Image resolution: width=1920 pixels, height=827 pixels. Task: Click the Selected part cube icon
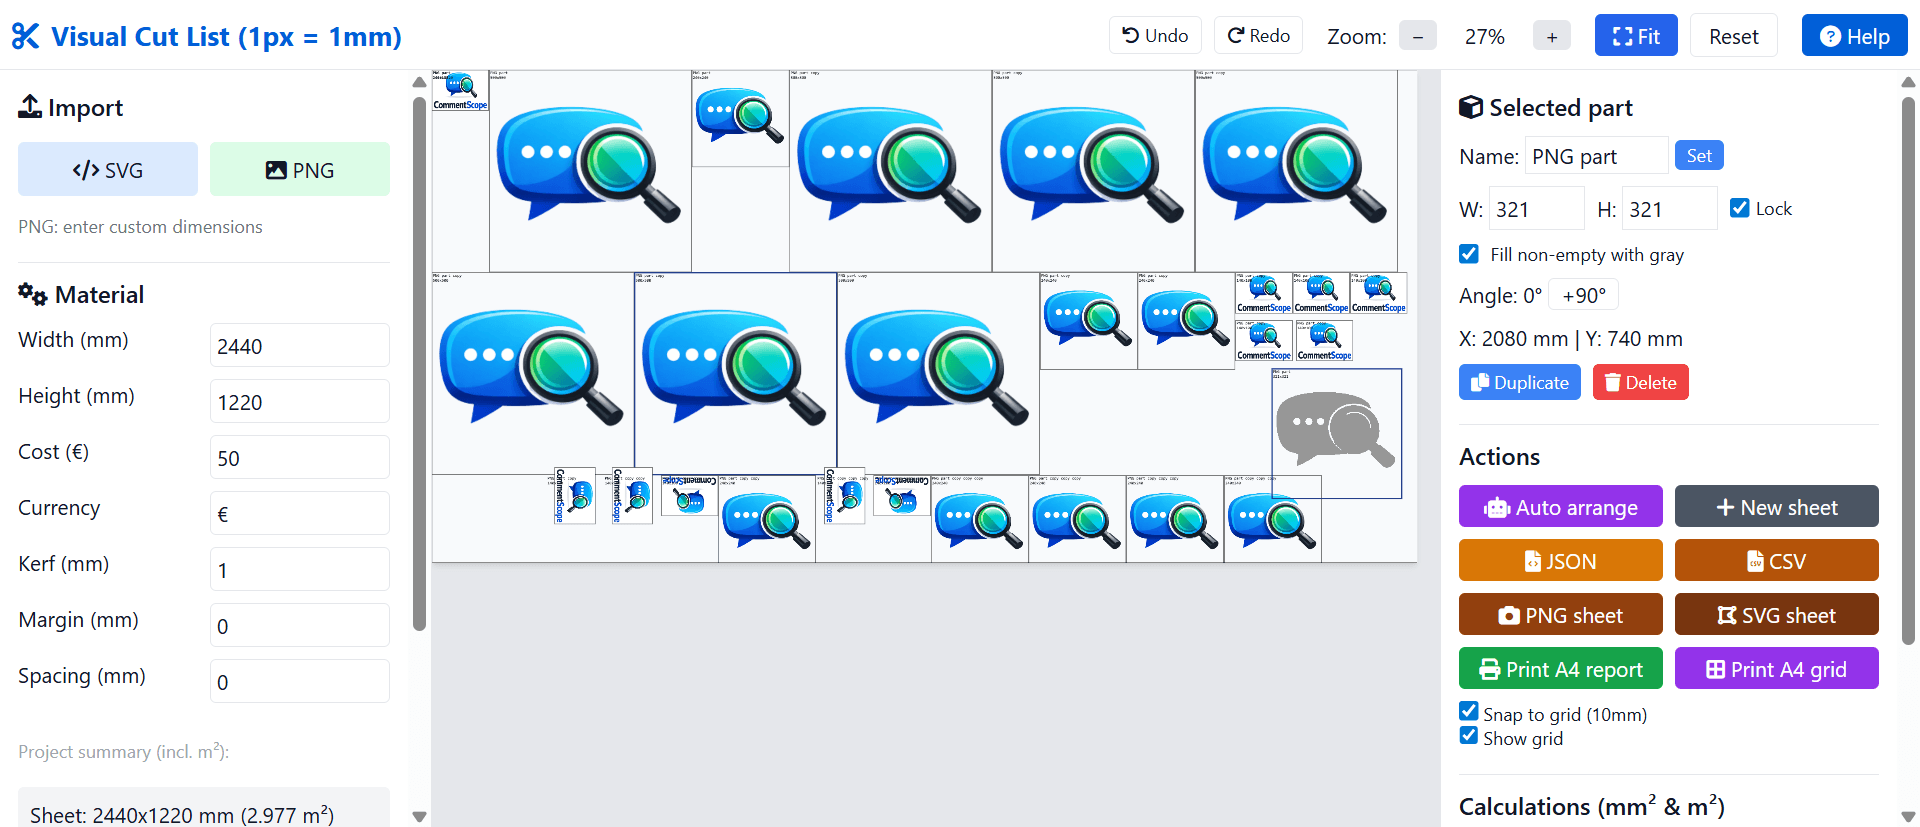pyautogui.click(x=1471, y=107)
